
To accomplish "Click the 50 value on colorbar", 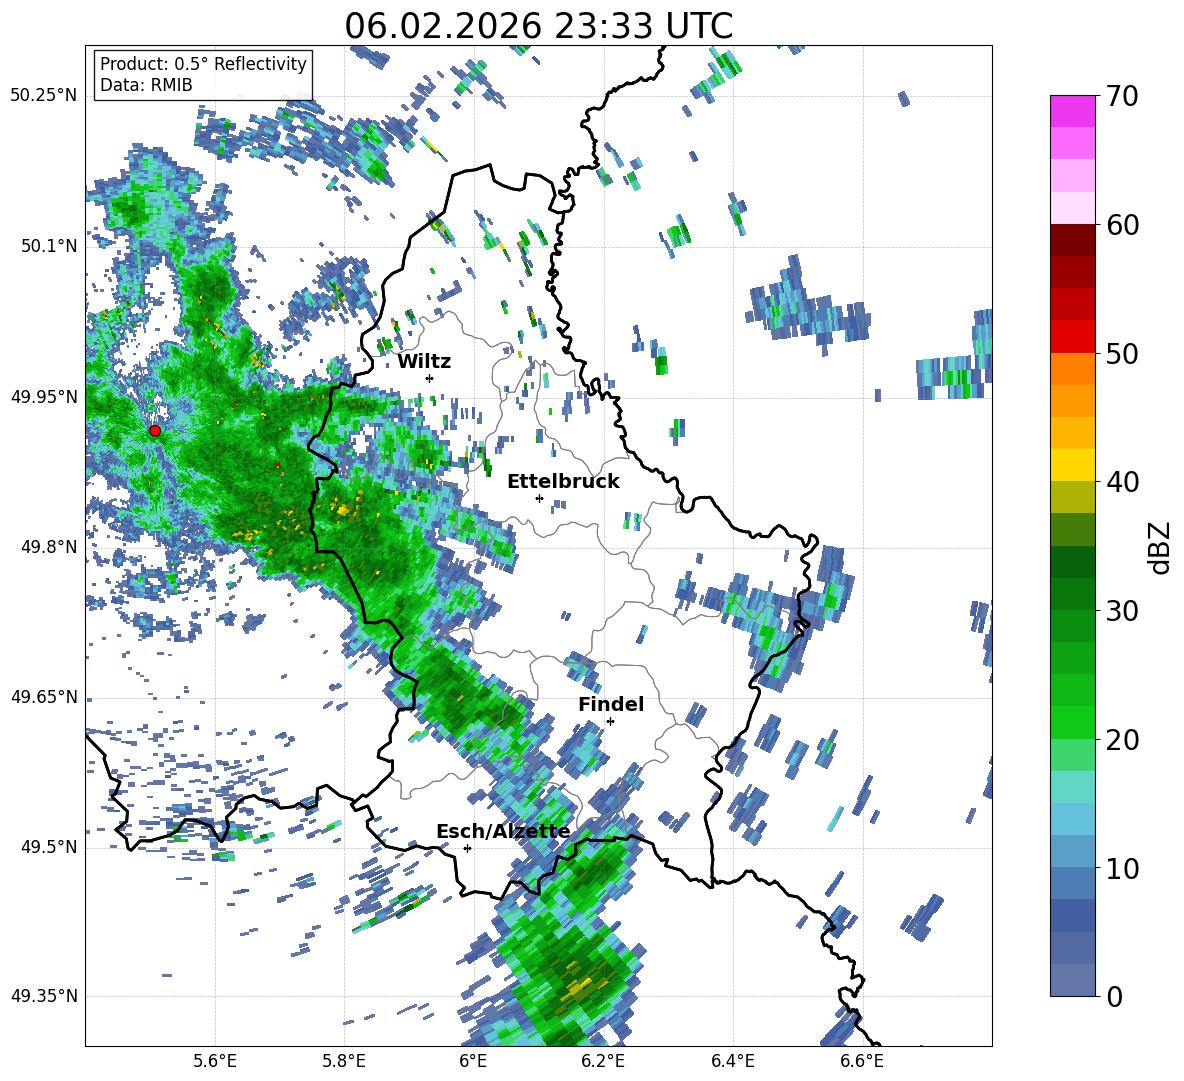I will (1122, 354).
